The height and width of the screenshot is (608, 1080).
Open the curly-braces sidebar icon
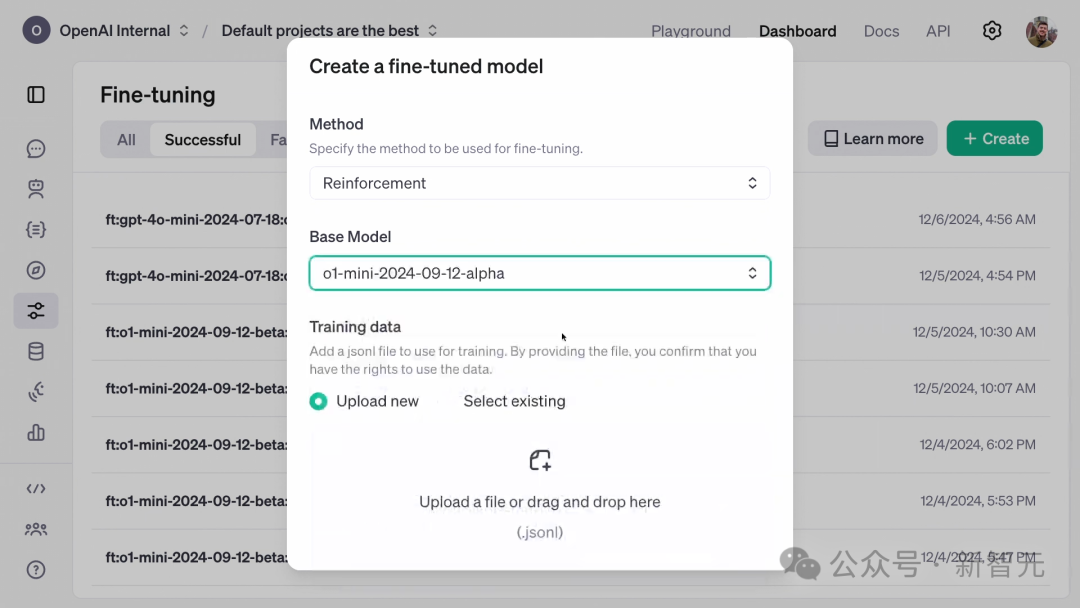click(x=36, y=229)
